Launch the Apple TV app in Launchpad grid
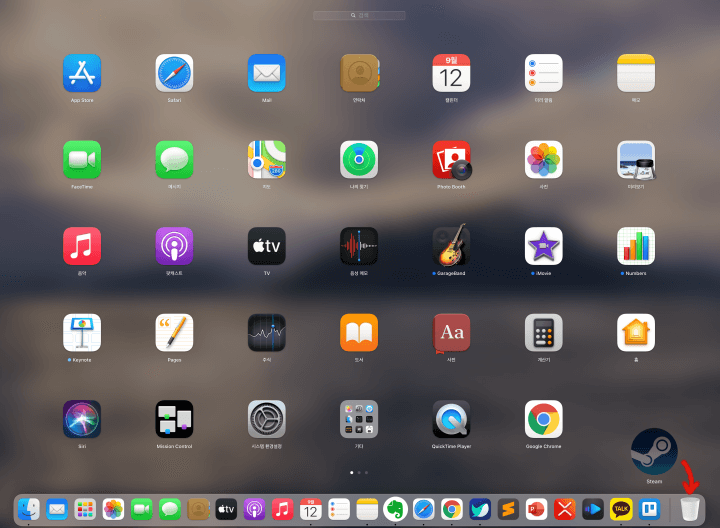This screenshot has width=720, height=528. (x=267, y=246)
